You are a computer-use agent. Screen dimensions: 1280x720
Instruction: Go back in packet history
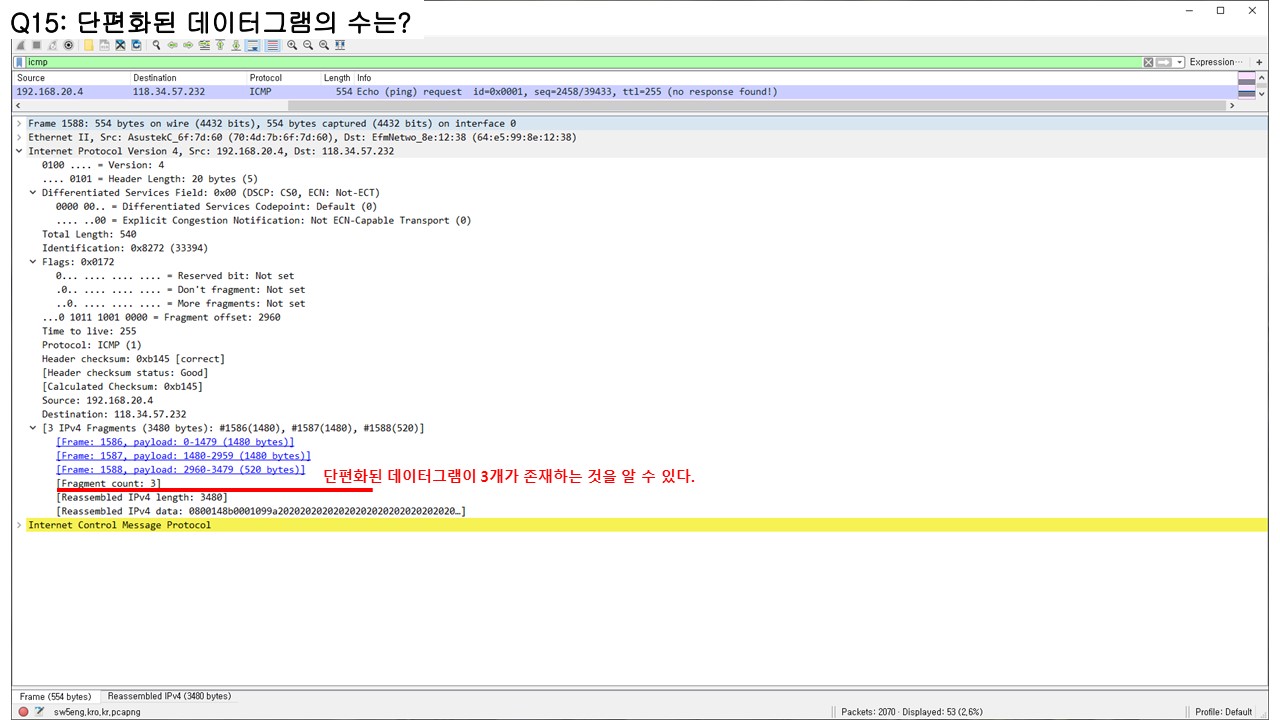172,45
